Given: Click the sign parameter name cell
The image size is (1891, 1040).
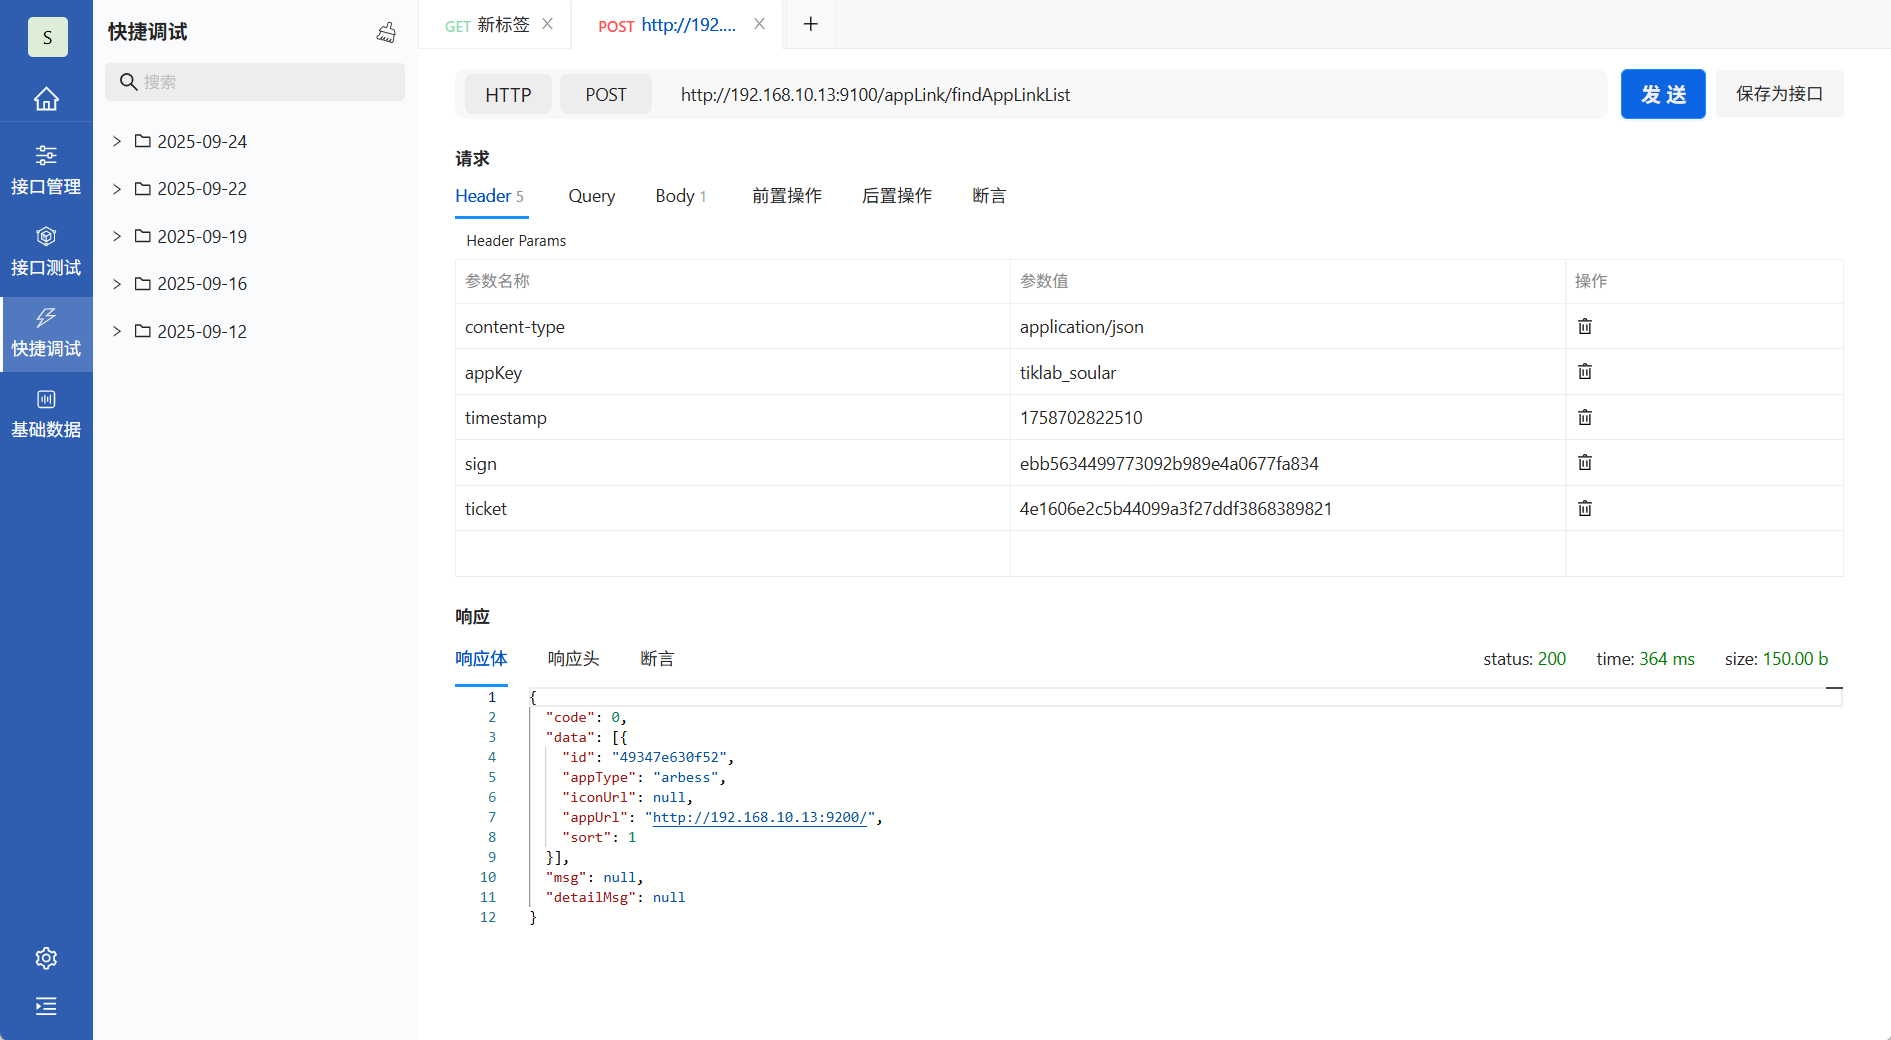Looking at the screenshot, I should click(733, 463).
